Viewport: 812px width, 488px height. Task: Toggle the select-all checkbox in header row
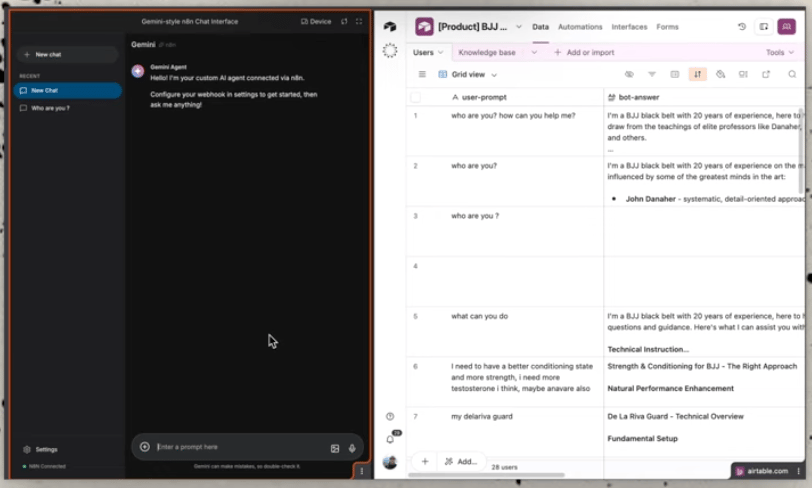tap(415, 97)
